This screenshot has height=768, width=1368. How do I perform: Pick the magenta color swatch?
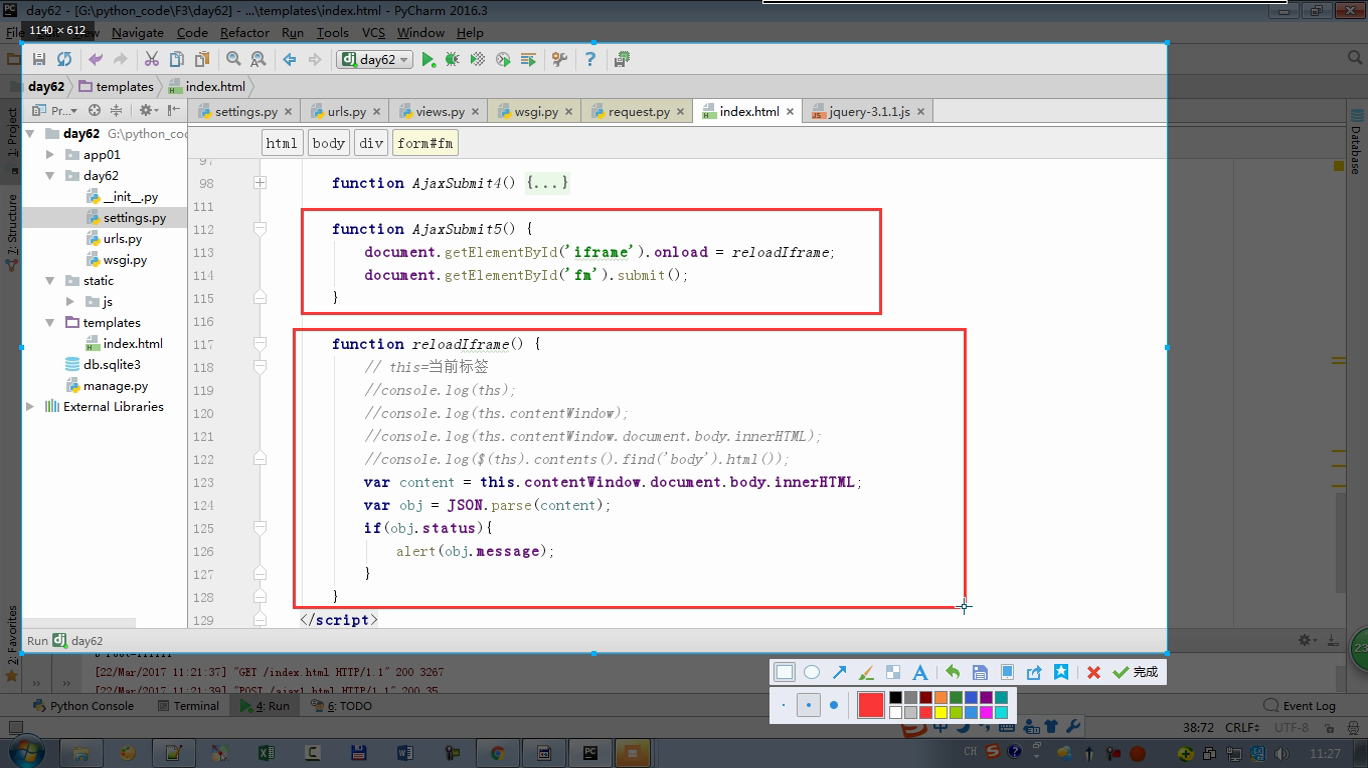[986, 712]
